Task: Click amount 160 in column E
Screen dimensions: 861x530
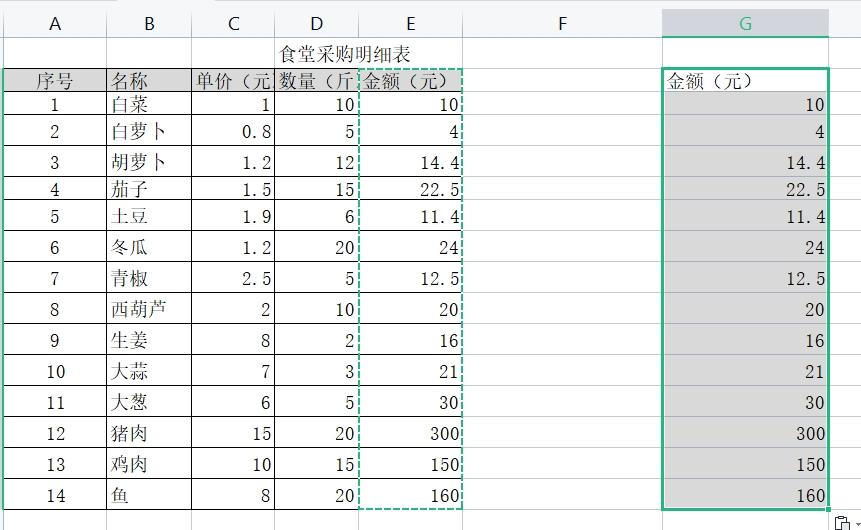Action: click(x=411, y=494)
